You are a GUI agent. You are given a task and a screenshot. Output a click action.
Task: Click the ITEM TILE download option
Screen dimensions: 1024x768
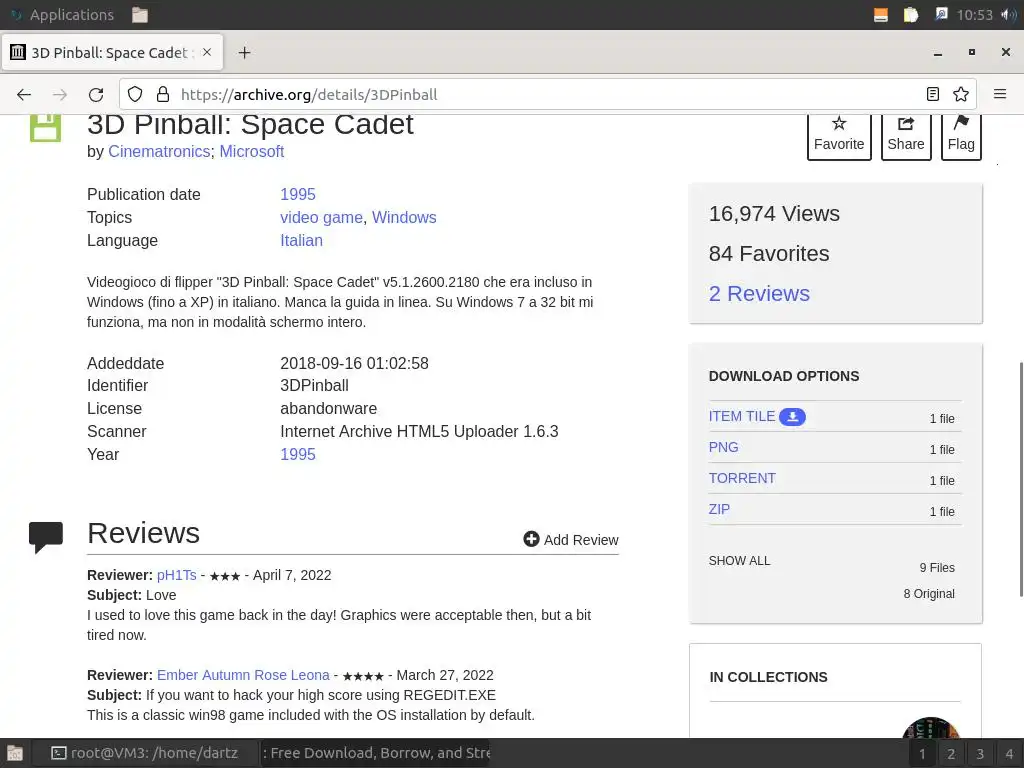[x=742, y=417]
